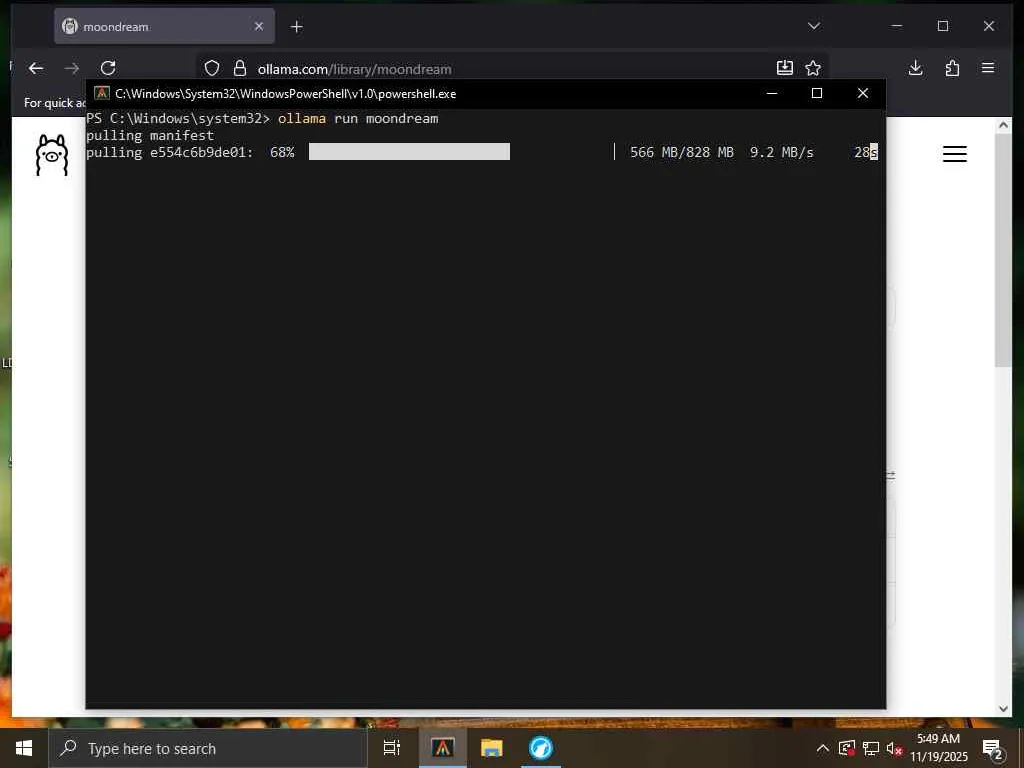Click the install/save page icon in the address bar

coord(784,68)
